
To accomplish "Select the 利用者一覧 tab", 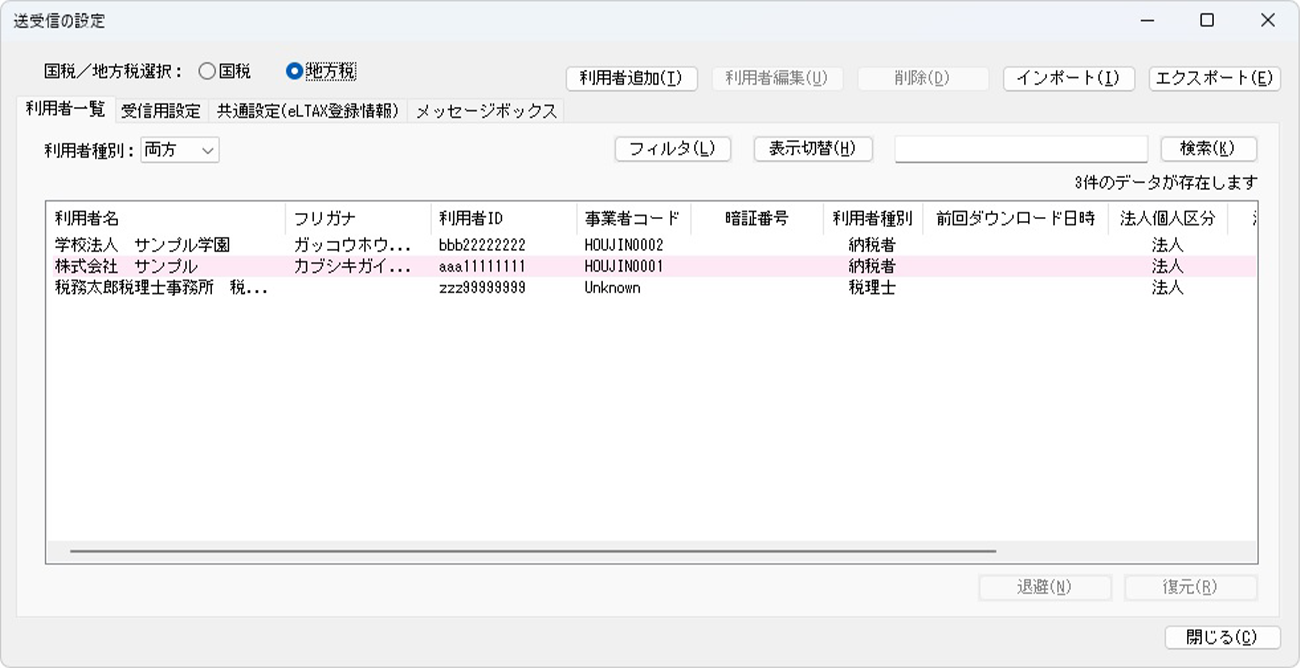I will tap(65, 110).
